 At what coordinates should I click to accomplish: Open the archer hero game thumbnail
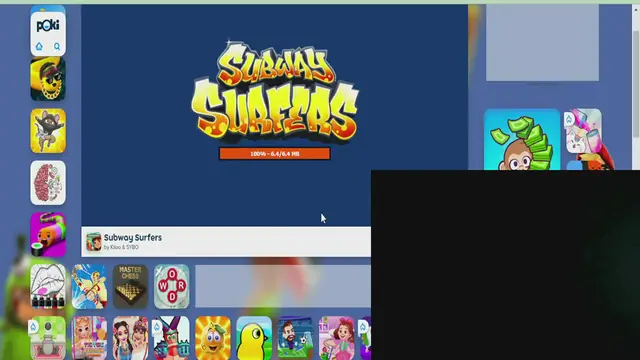(89, 286)
